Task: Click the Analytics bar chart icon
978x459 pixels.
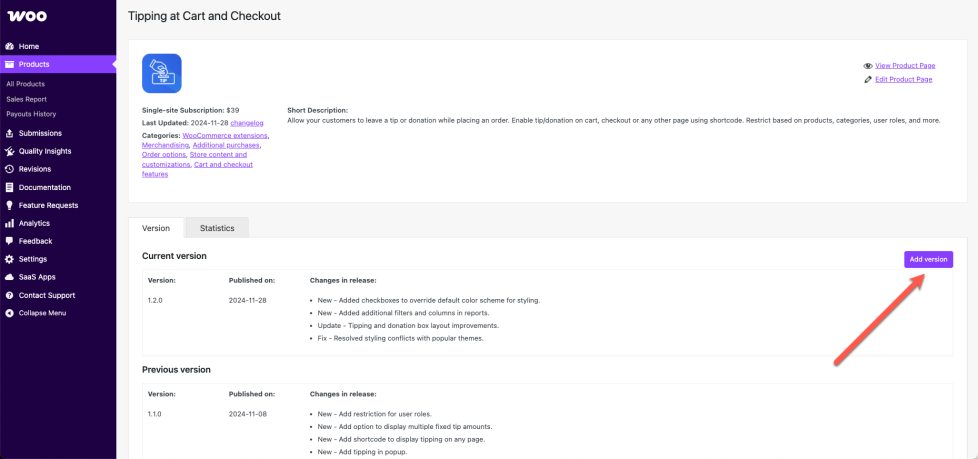Action: tap(9, 223)
